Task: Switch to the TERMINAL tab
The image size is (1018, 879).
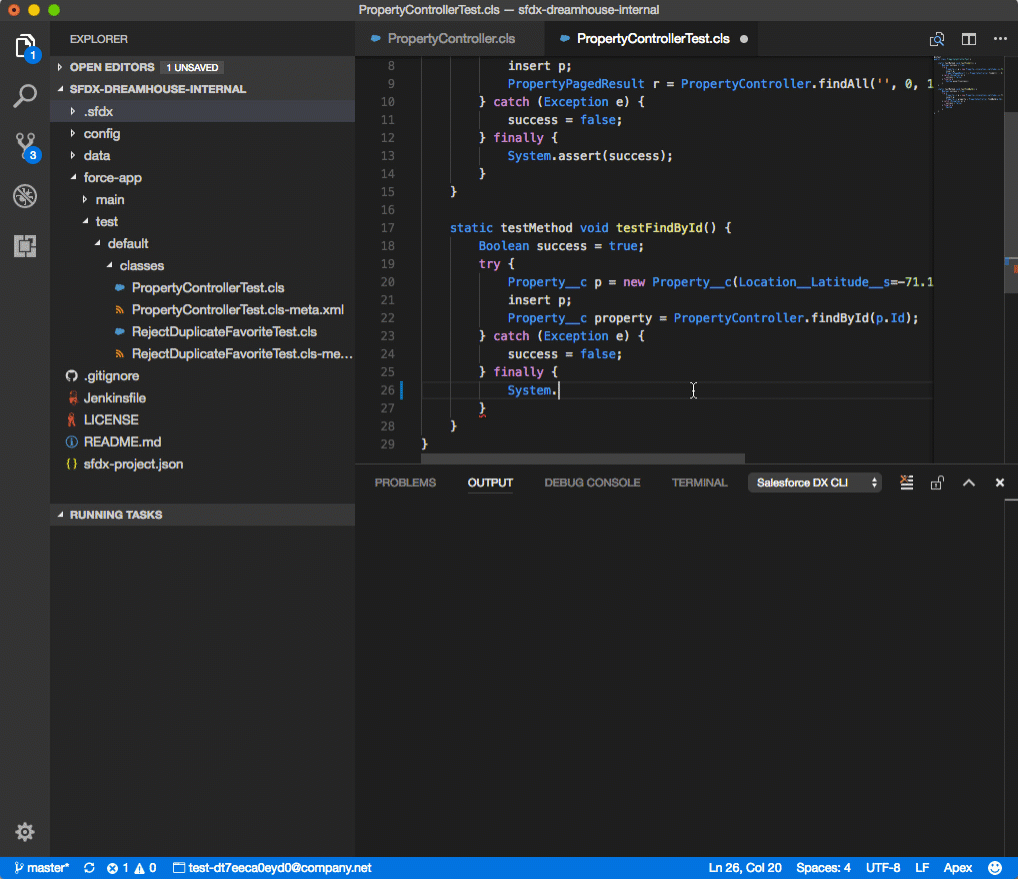Action: coord(698,482)
